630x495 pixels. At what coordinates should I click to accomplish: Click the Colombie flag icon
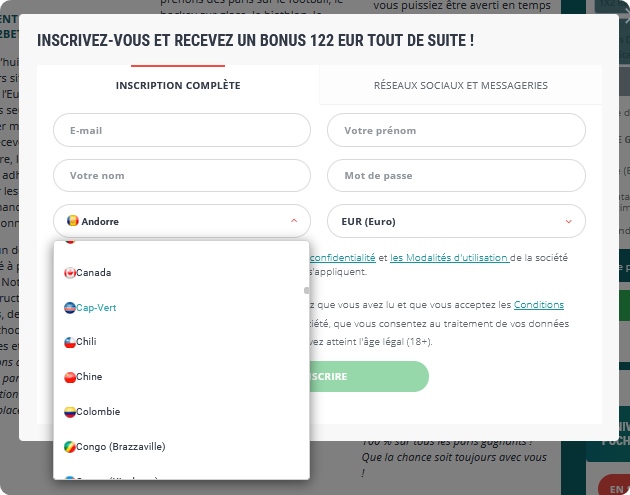point(70,412)
